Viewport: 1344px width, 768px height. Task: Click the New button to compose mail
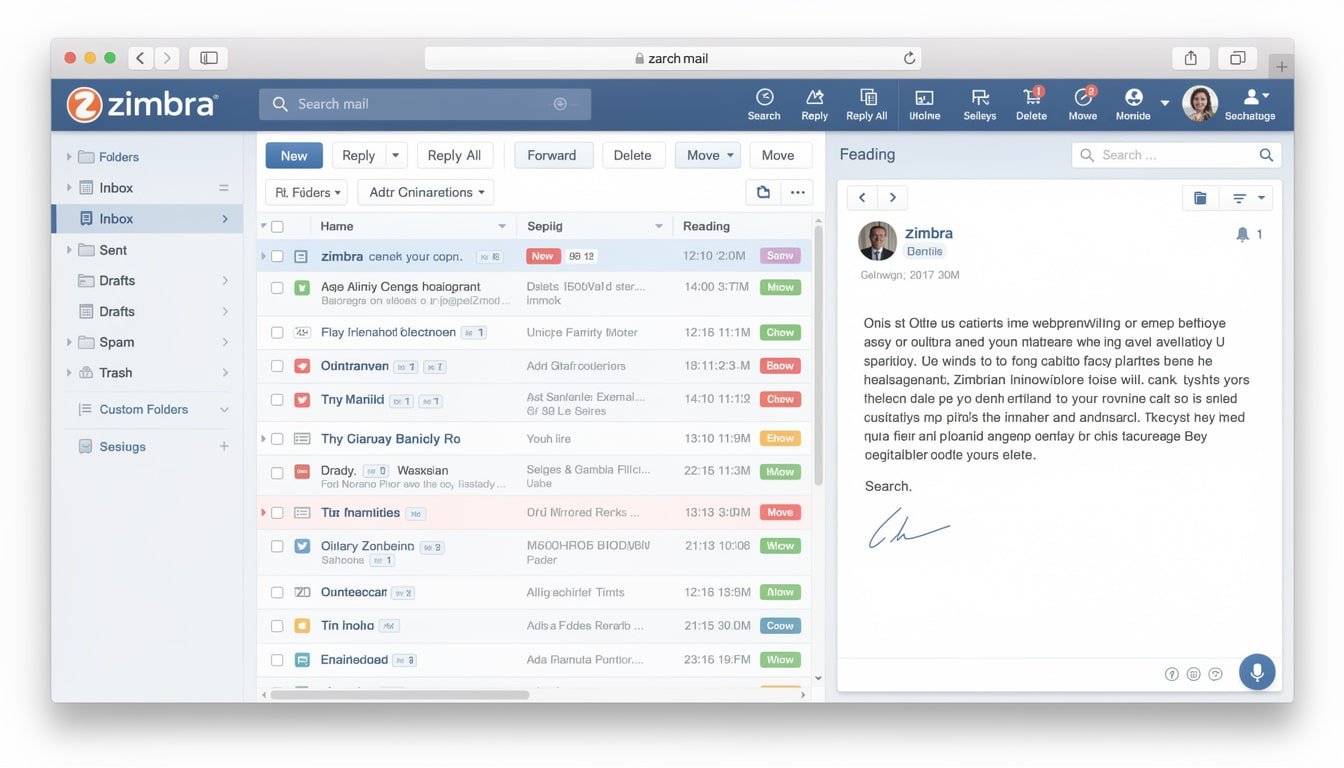[x=293, y=155]
